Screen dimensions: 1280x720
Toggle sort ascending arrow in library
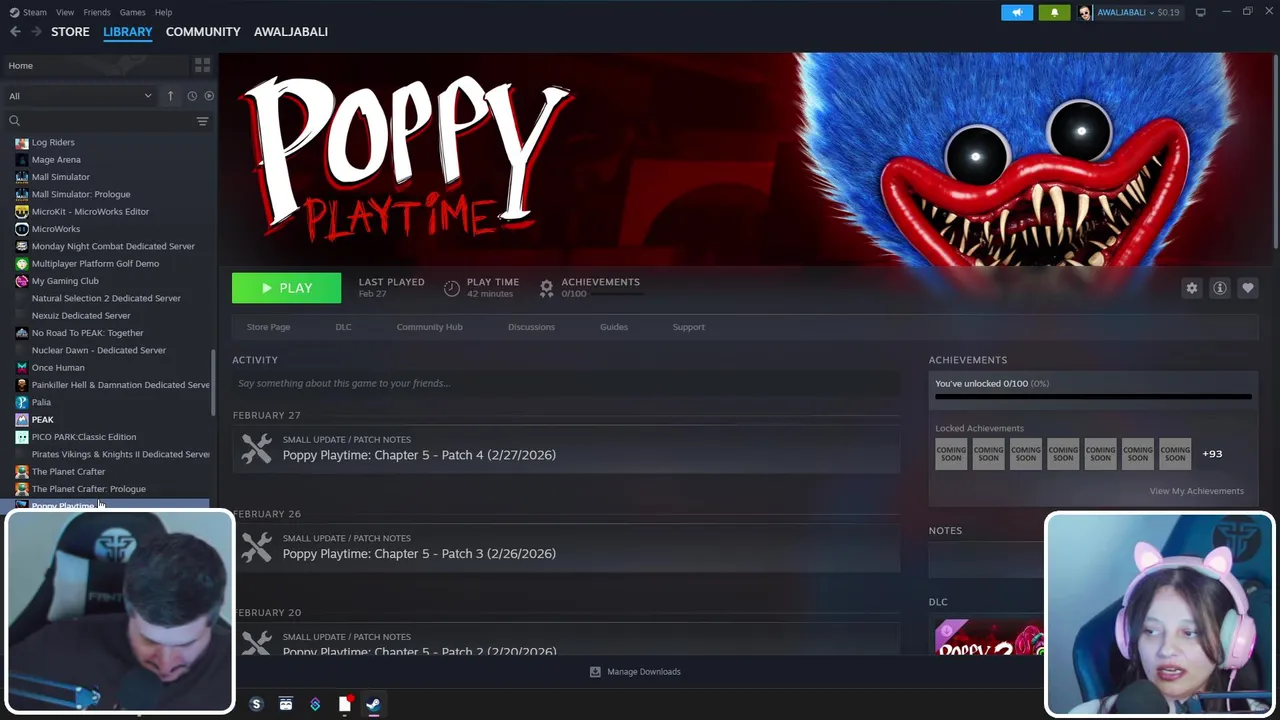pyautogui.click(x=170, y=96)
